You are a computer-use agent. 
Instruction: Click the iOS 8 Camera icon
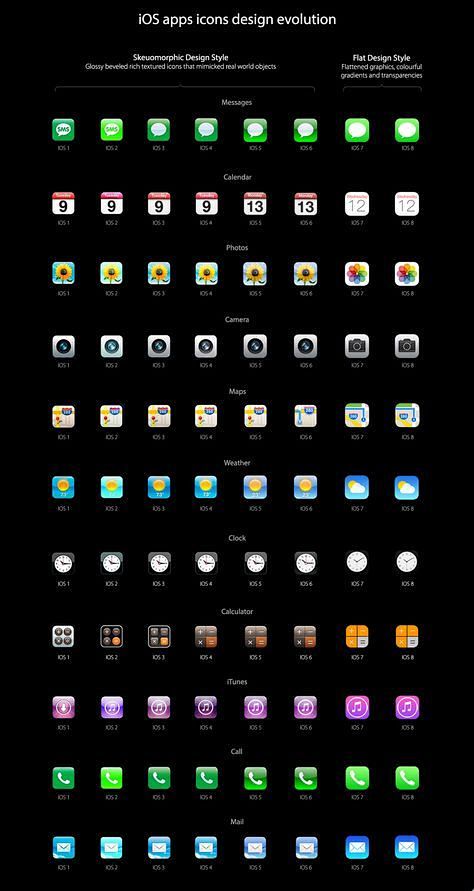[x=407, y=346]
